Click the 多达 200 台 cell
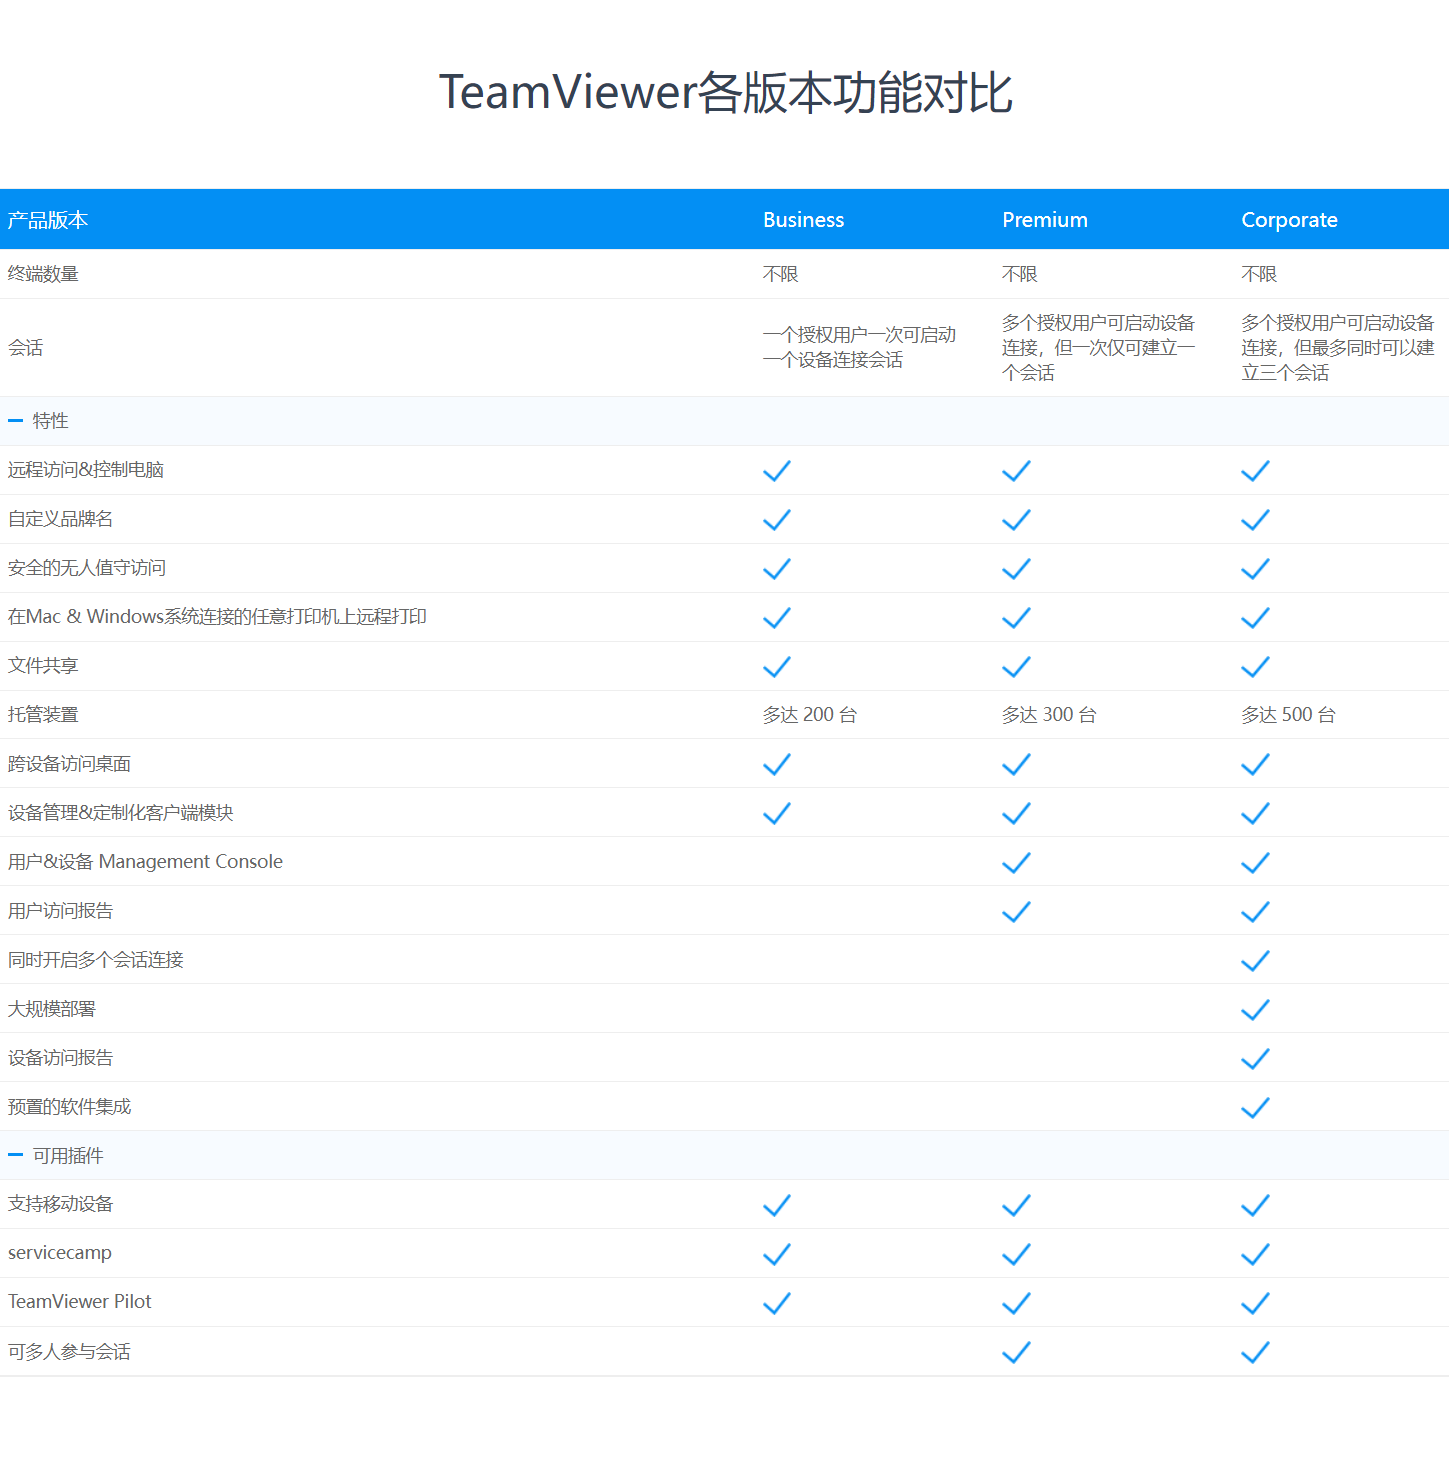 pyautogui.click(x=809, y=715)
